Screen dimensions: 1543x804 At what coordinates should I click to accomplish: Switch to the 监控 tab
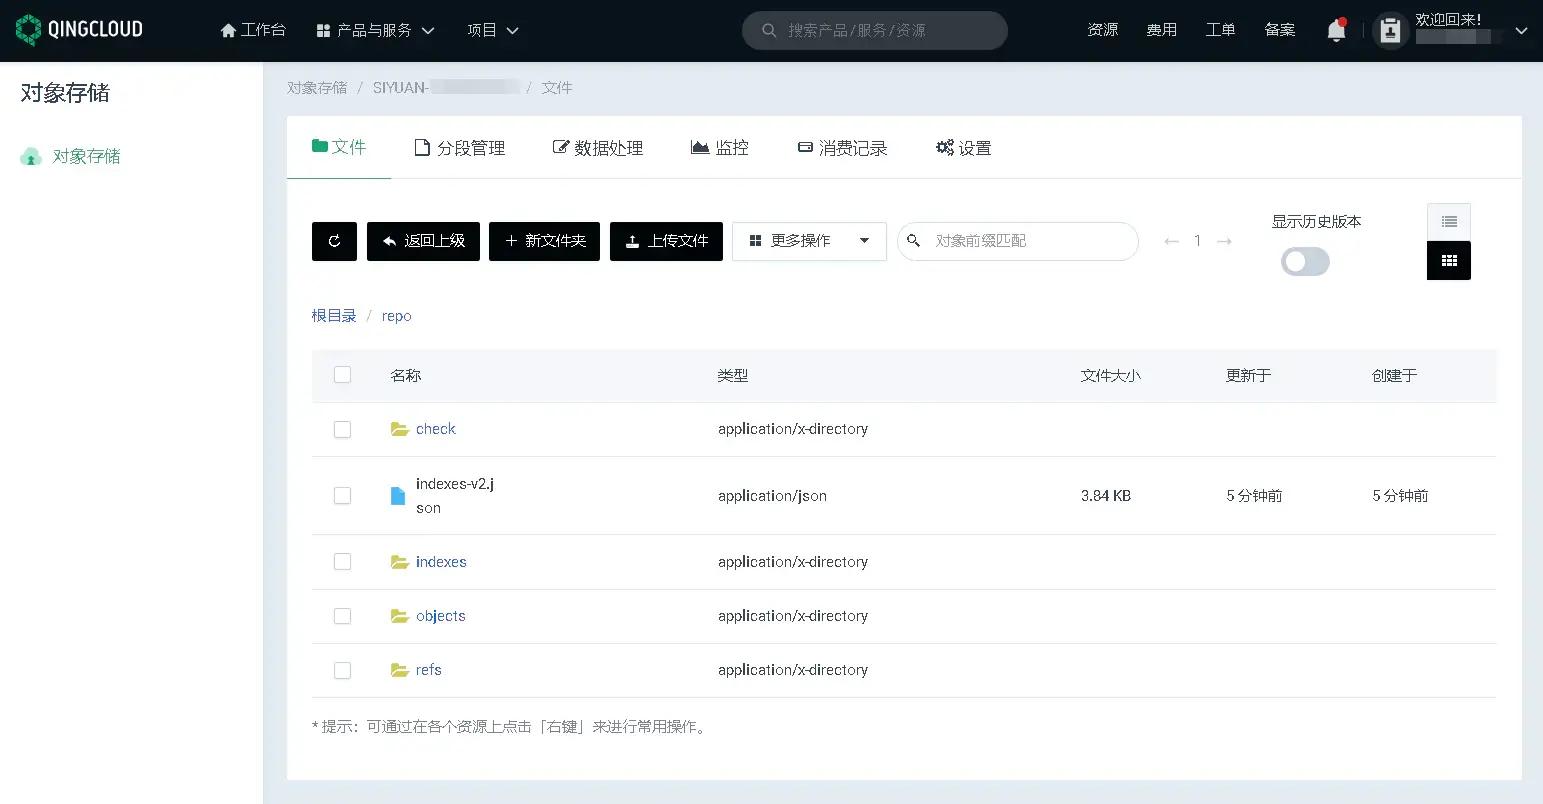tap(719, 147)
